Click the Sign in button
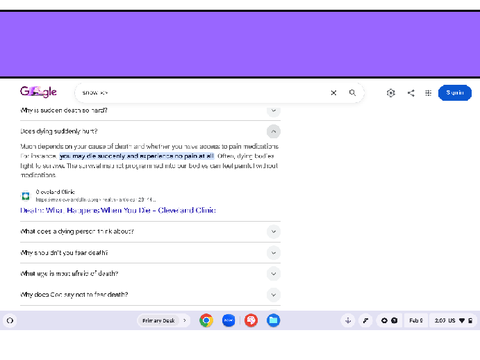 point(455,93)
